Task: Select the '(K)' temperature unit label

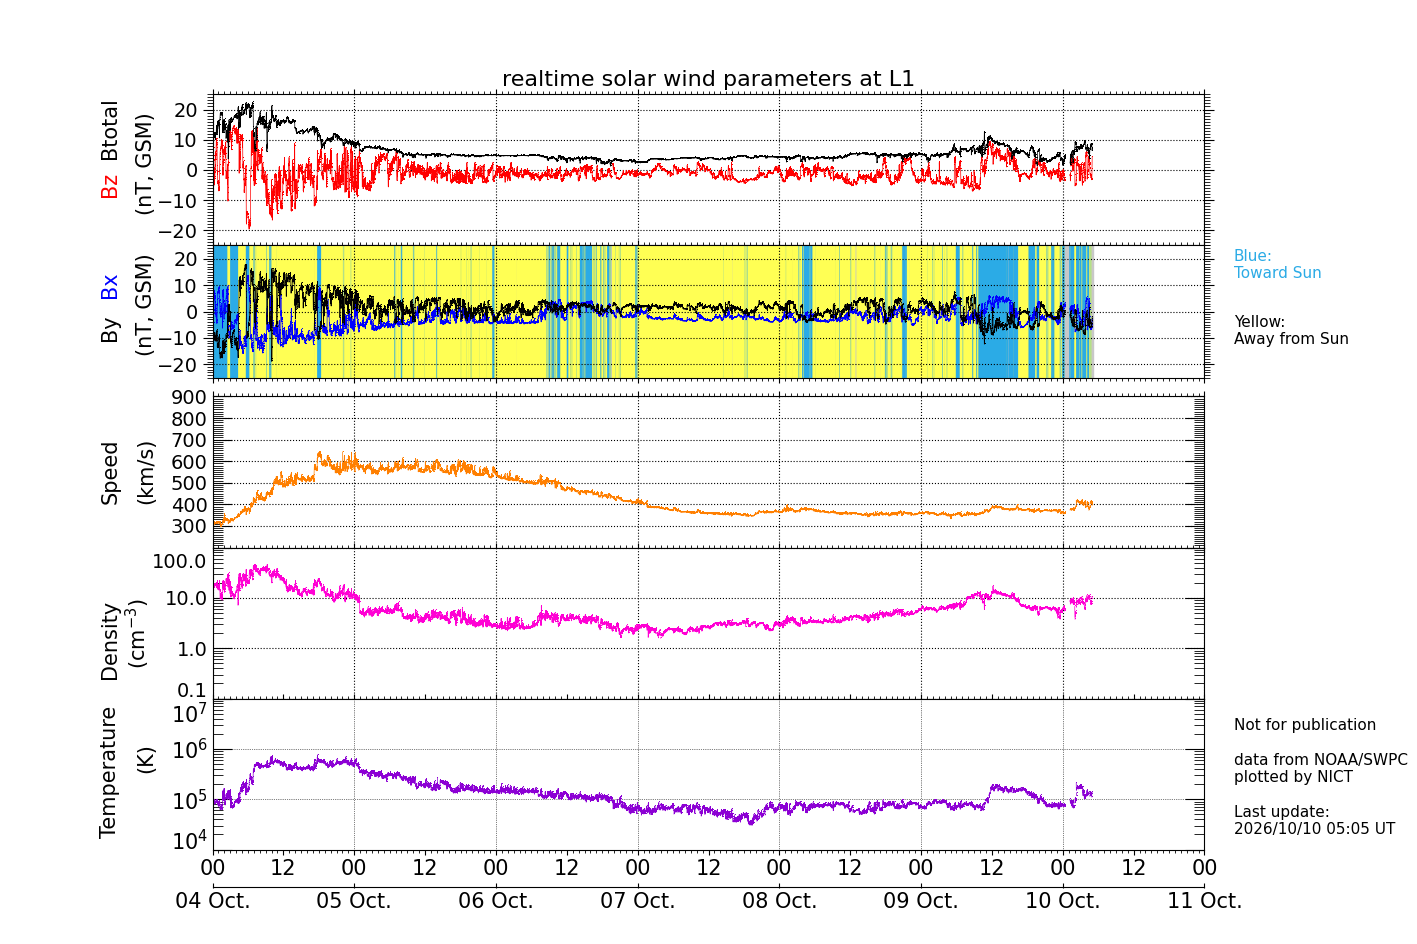Action: [145, 759]
